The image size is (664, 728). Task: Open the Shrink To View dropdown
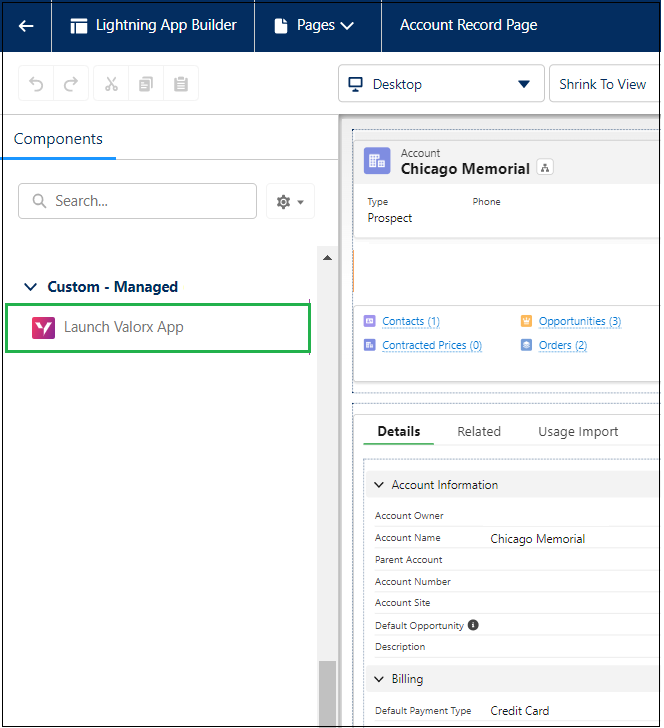(x=604, y=84)
